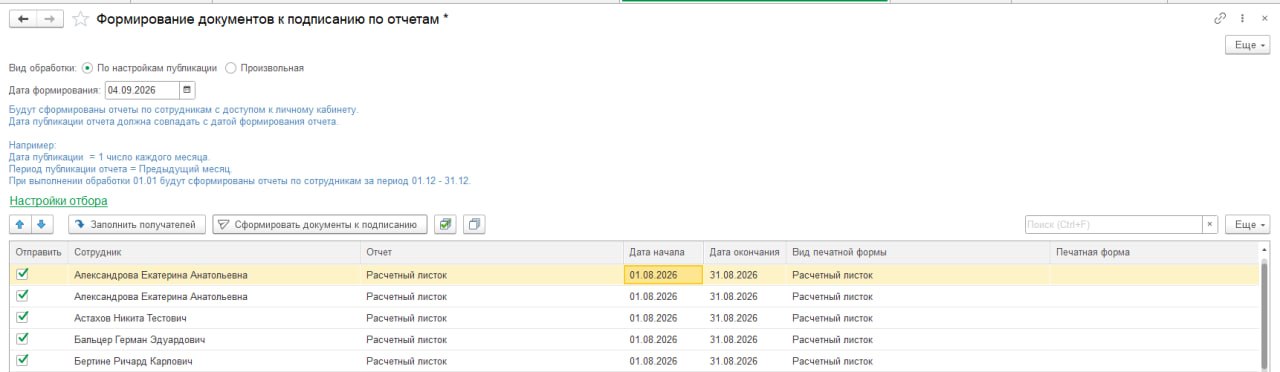Select Дата окончания cell in the Бальцер row

point(744,340)
